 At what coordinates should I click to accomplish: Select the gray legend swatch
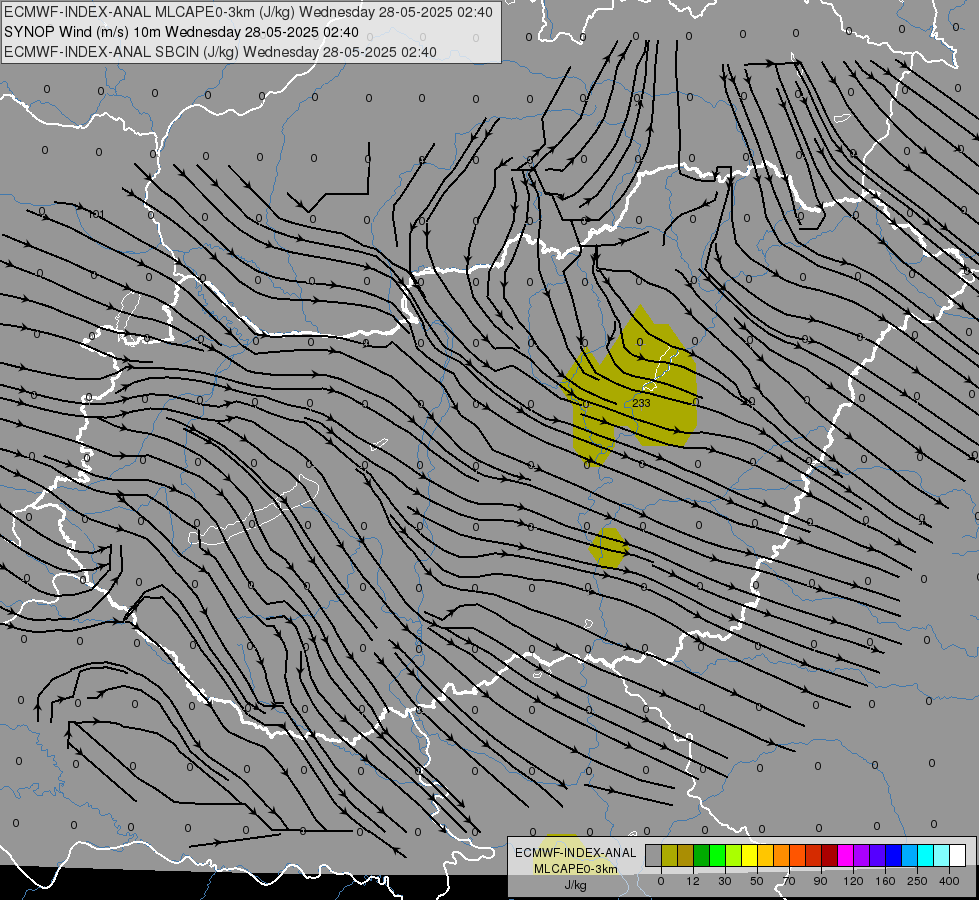[654, 855]
